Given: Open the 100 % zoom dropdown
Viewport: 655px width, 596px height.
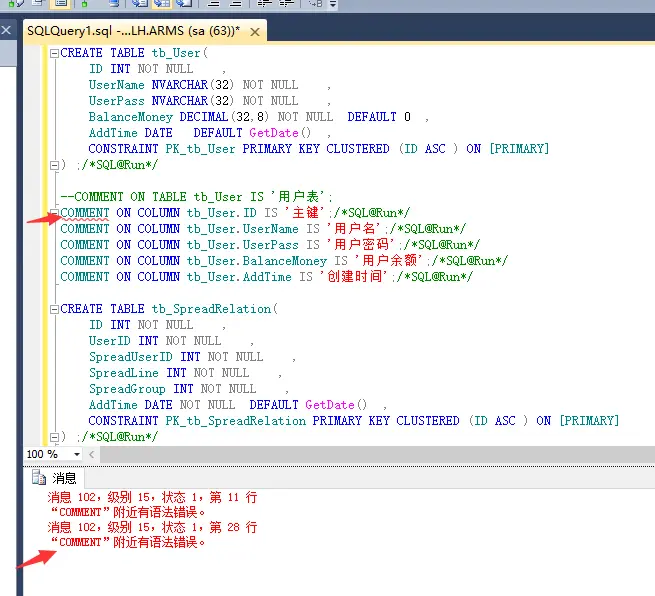Looking at the screenshot, I should tap(77, 454).
